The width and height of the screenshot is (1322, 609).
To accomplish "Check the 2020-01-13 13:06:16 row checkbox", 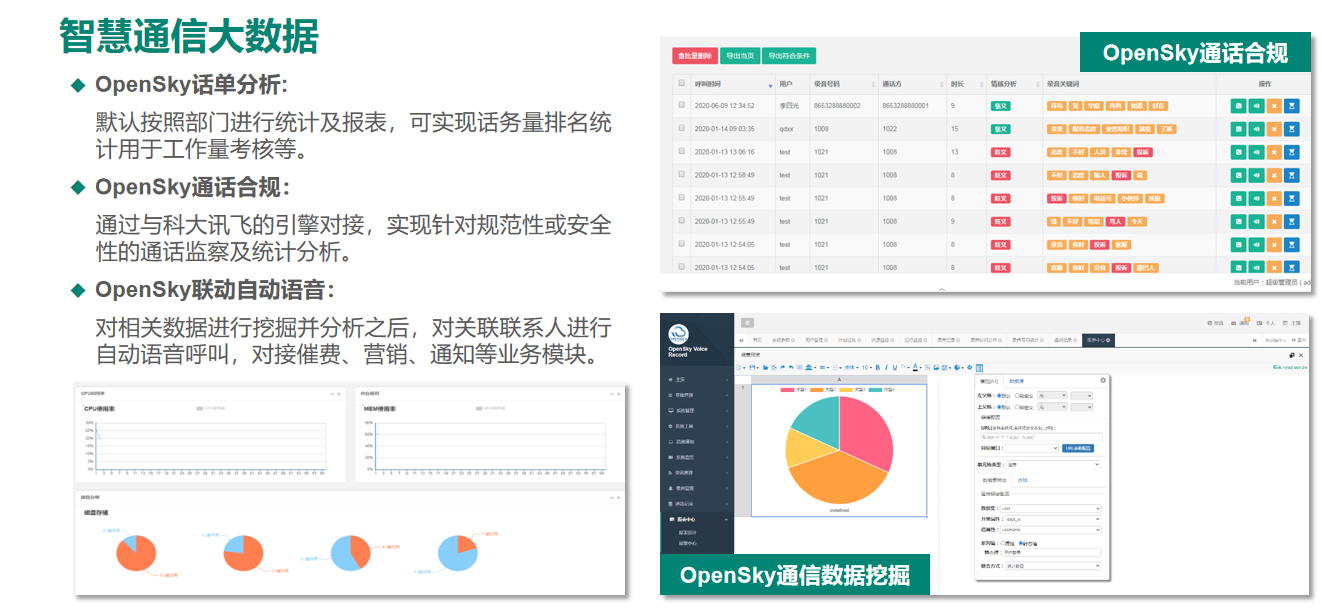I will point(681,151).
